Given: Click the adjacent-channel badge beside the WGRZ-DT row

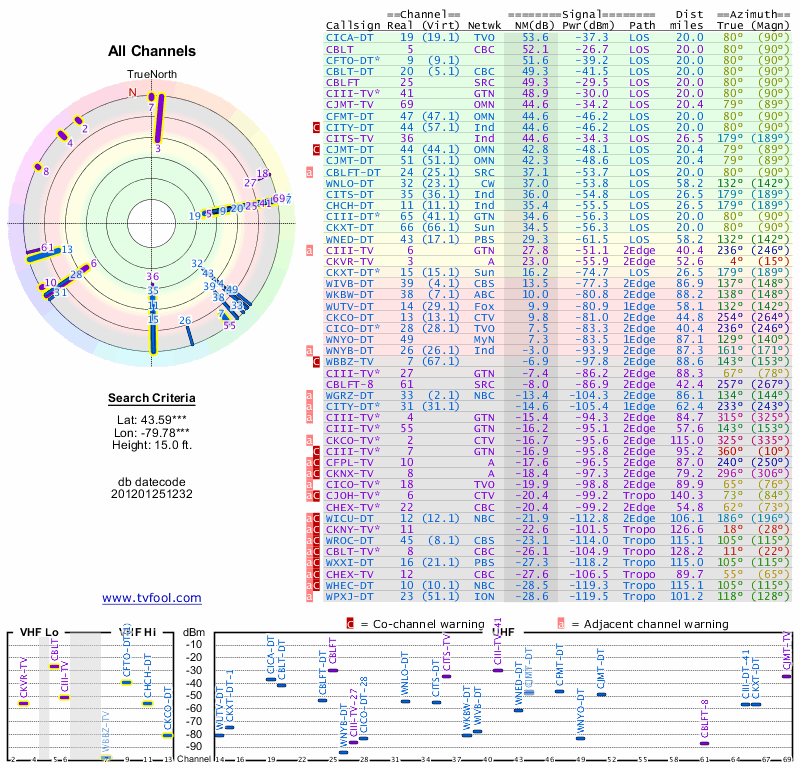Looking at the screenshot, I should [x=309, y=395].
